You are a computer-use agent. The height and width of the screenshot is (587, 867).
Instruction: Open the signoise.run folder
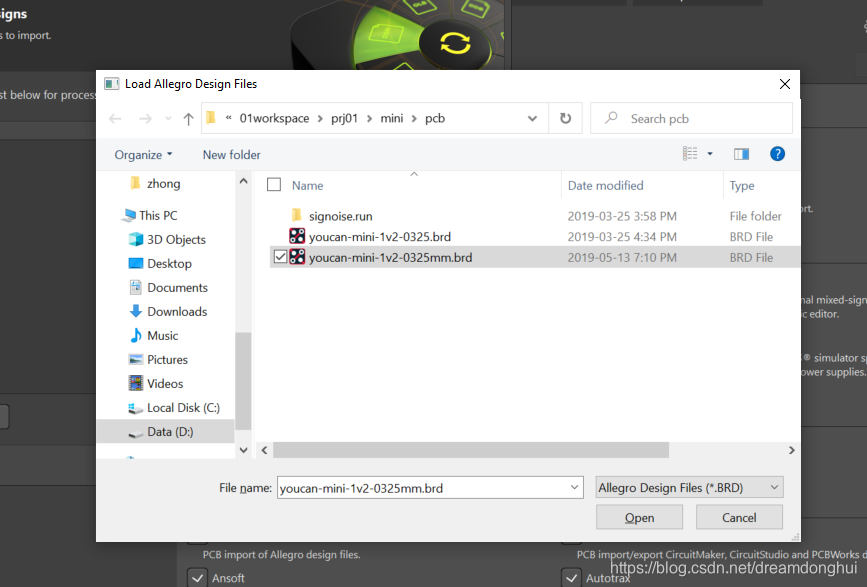click(x=340, y=216)
